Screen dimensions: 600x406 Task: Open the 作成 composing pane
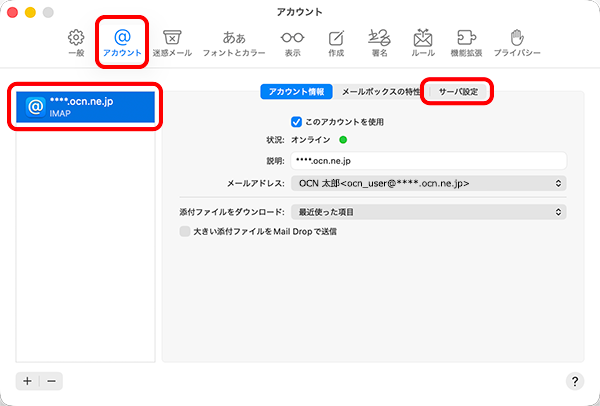point(336,42)
